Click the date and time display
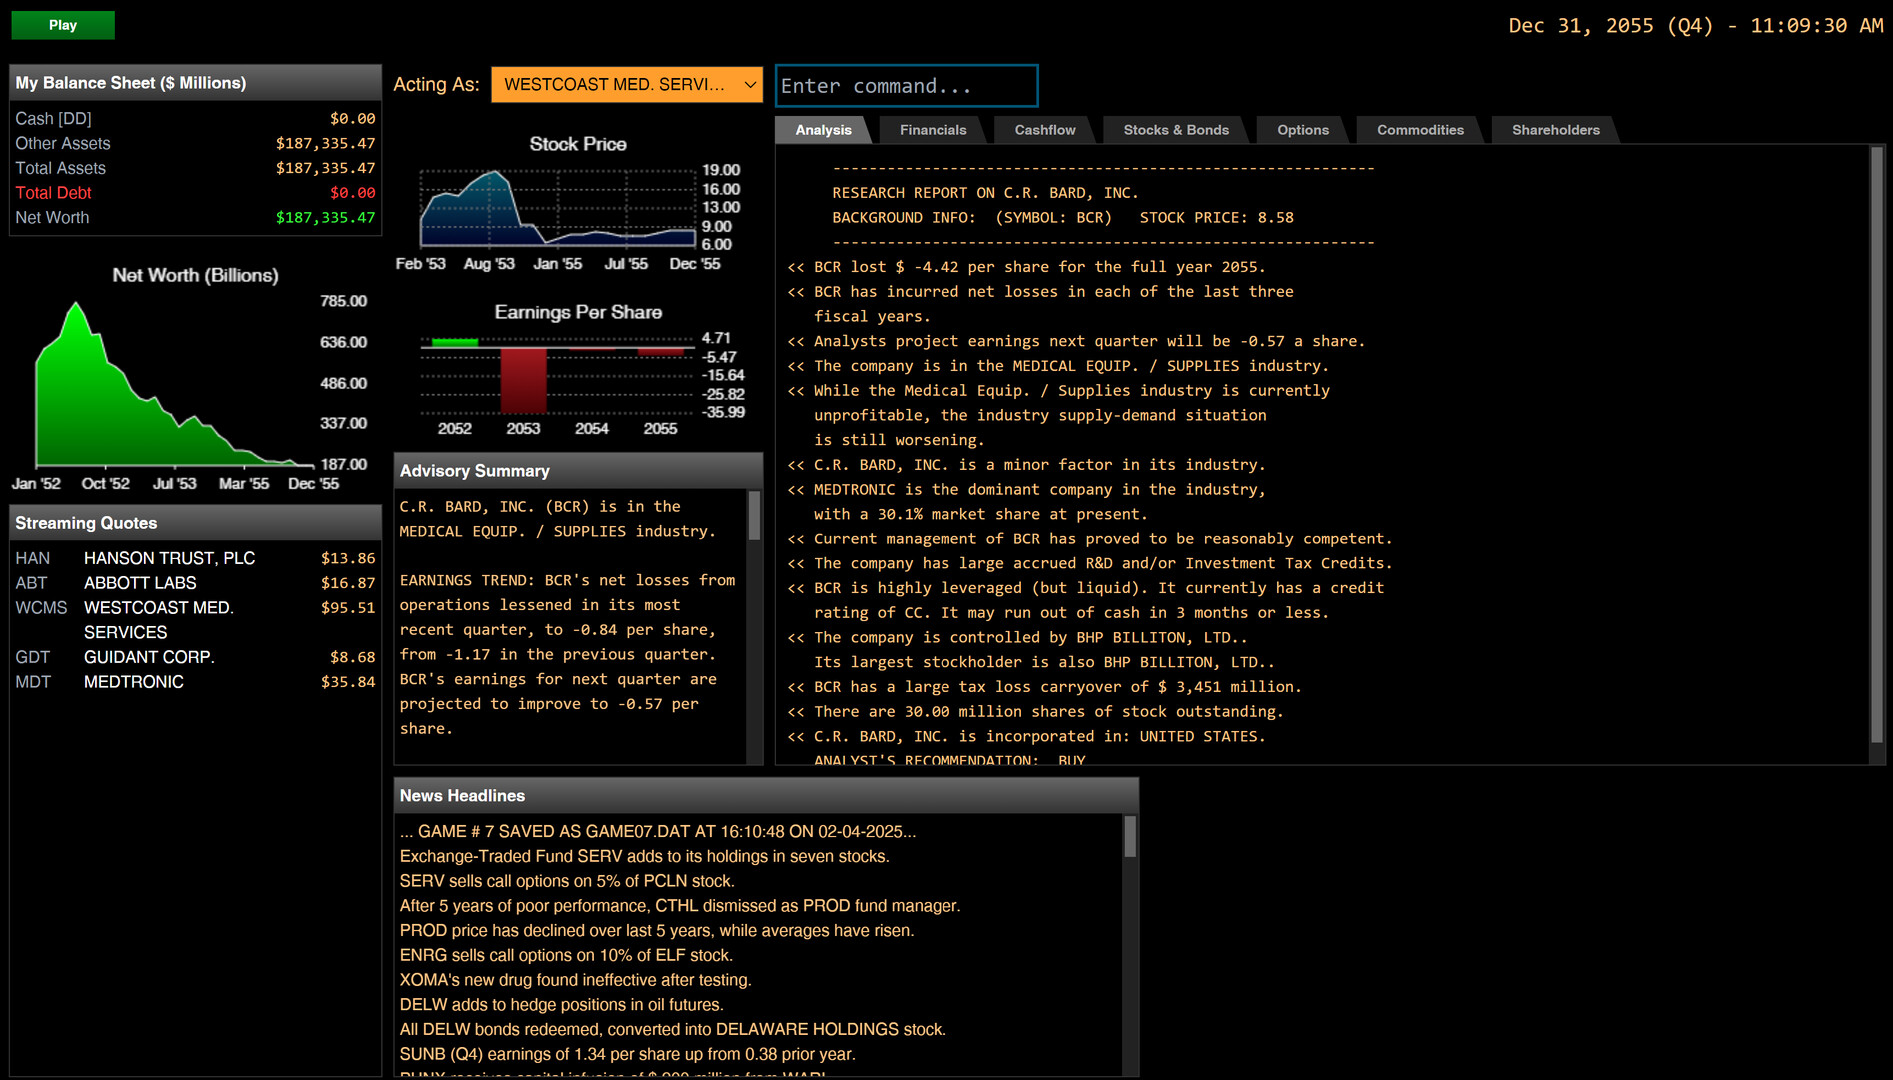The height and width of the screenshot is (1080, 1893). coord(1696,26)
